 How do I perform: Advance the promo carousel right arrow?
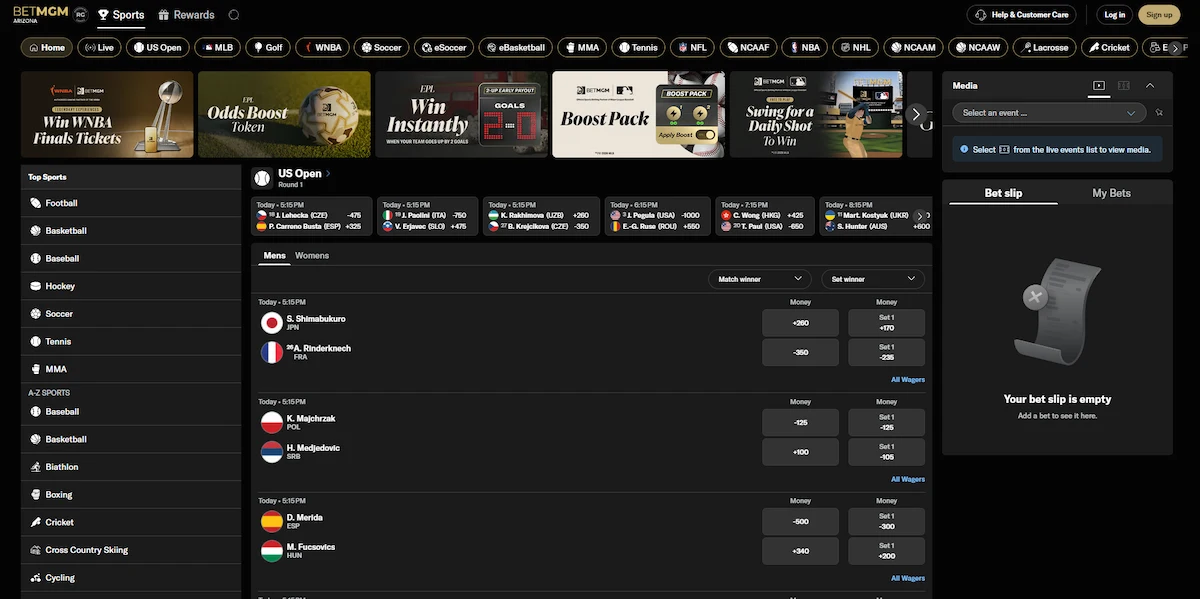(916, 114)
